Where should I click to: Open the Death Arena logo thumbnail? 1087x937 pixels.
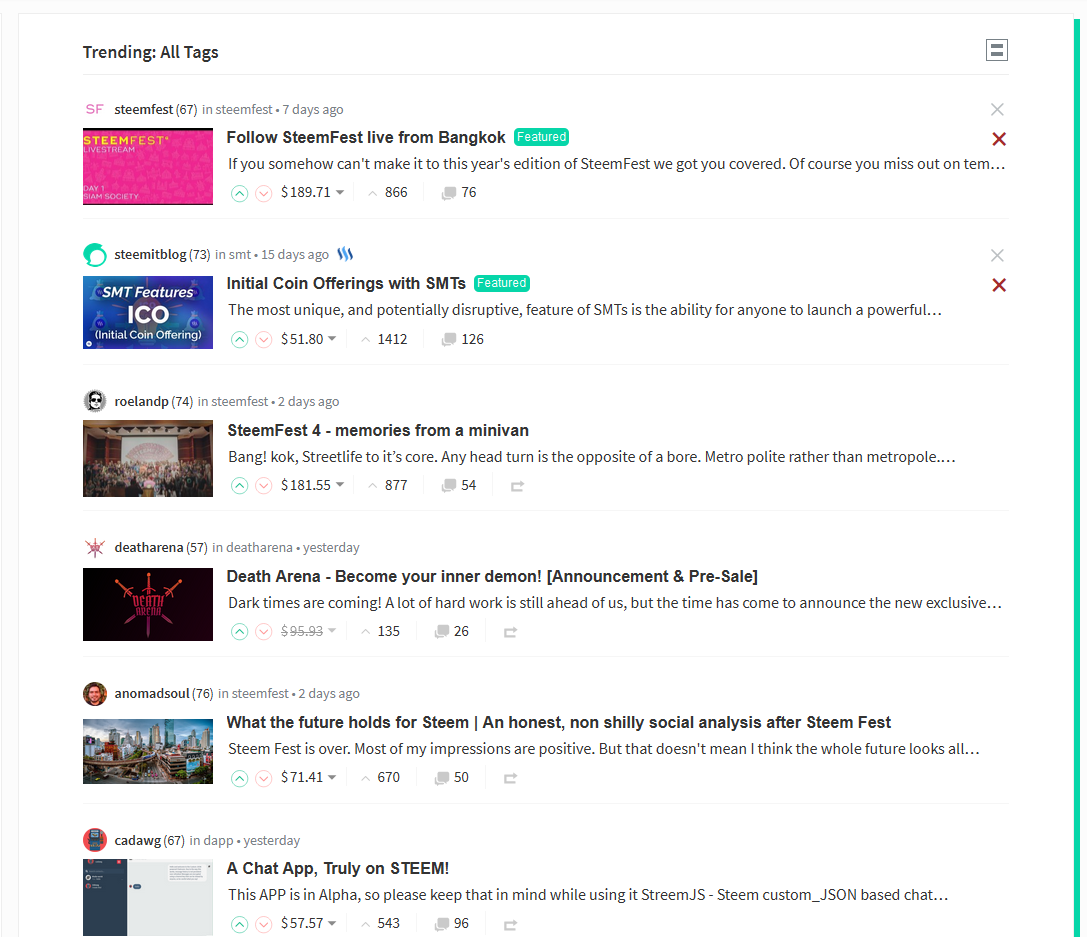(148, 604)
